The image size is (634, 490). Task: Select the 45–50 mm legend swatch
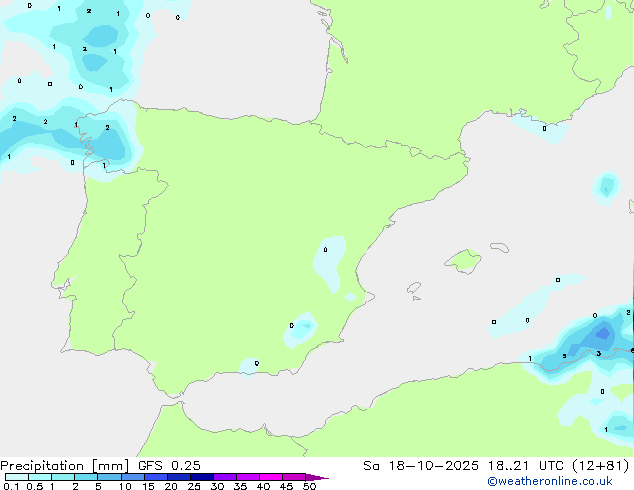point(294,477)
